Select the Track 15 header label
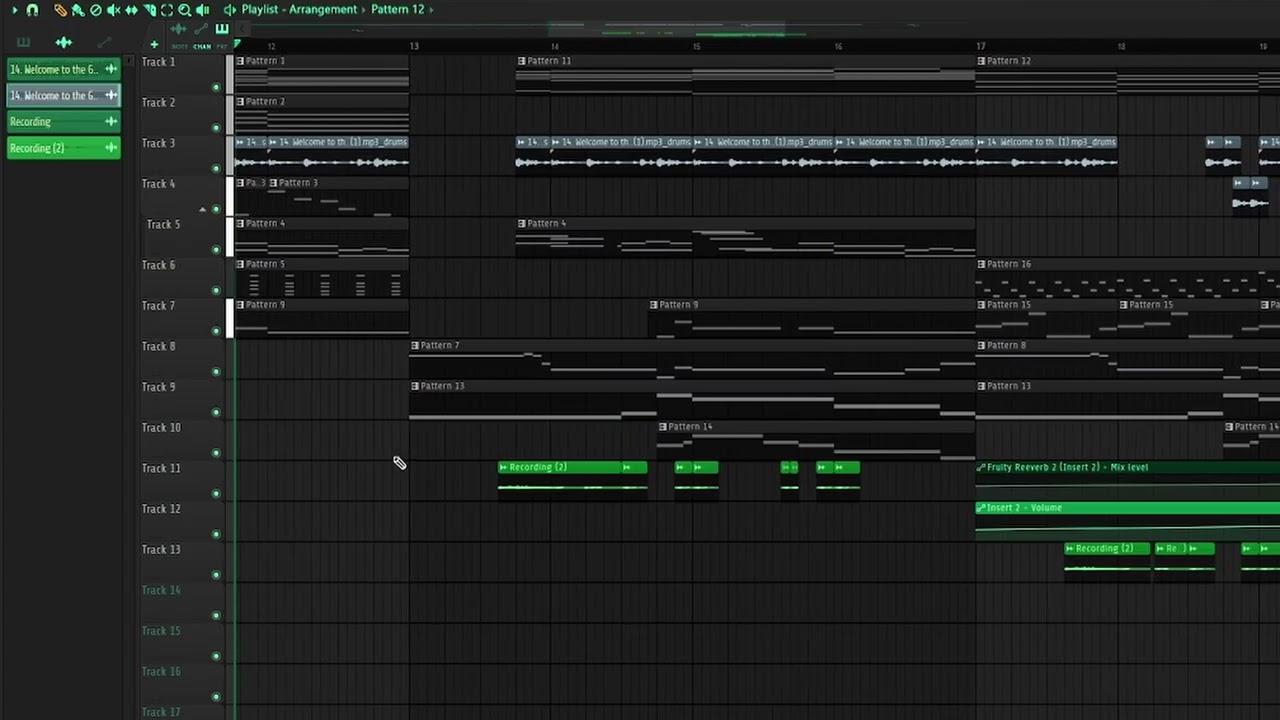The image size is (1280, 720). (161, 631)
